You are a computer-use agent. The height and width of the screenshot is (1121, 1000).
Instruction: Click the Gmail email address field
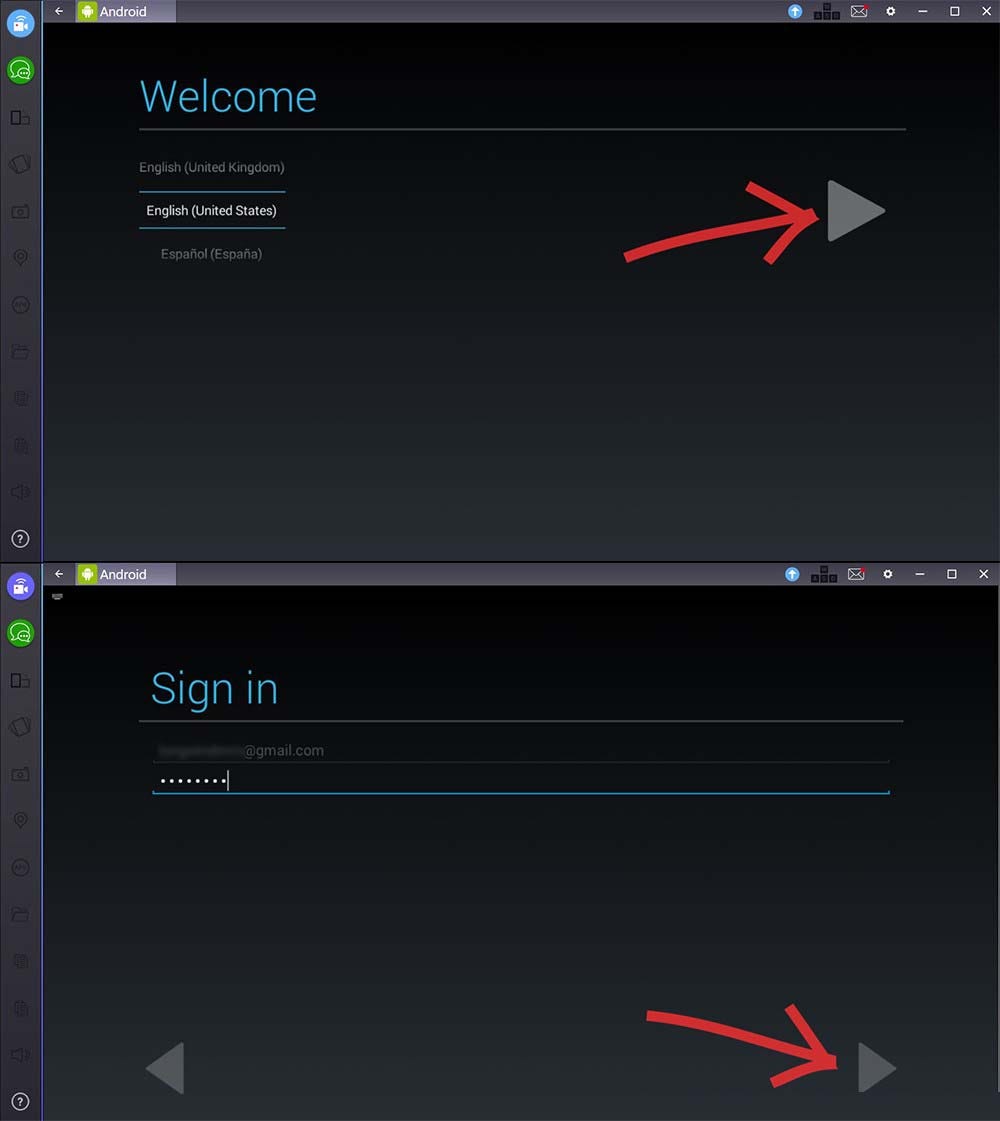point(520,751)
